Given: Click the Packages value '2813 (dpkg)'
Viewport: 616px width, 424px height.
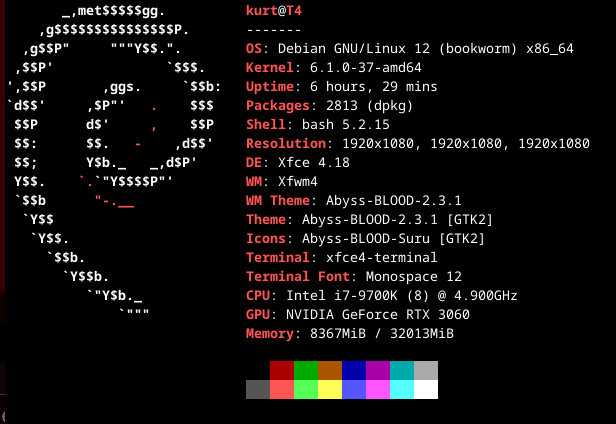Looking at the screenshot, I should [369, 106].
